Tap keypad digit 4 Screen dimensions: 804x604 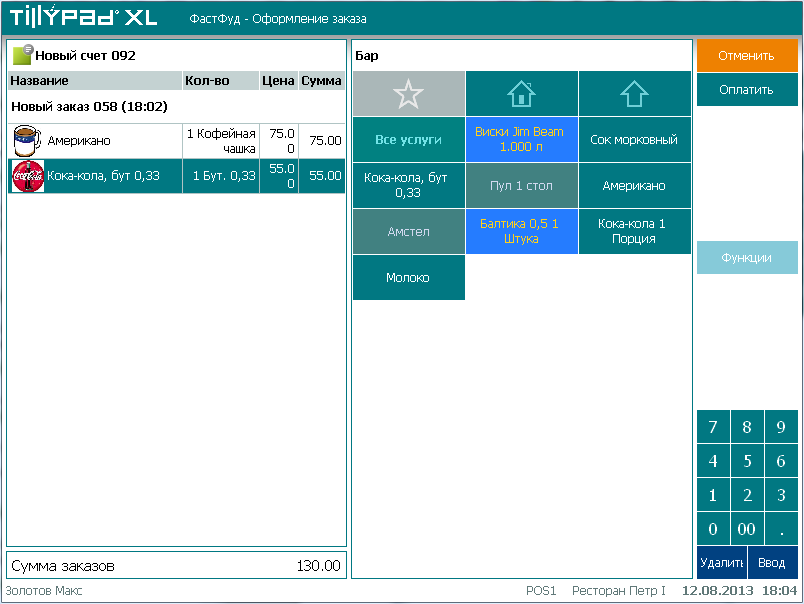click(x=713, y=460)
